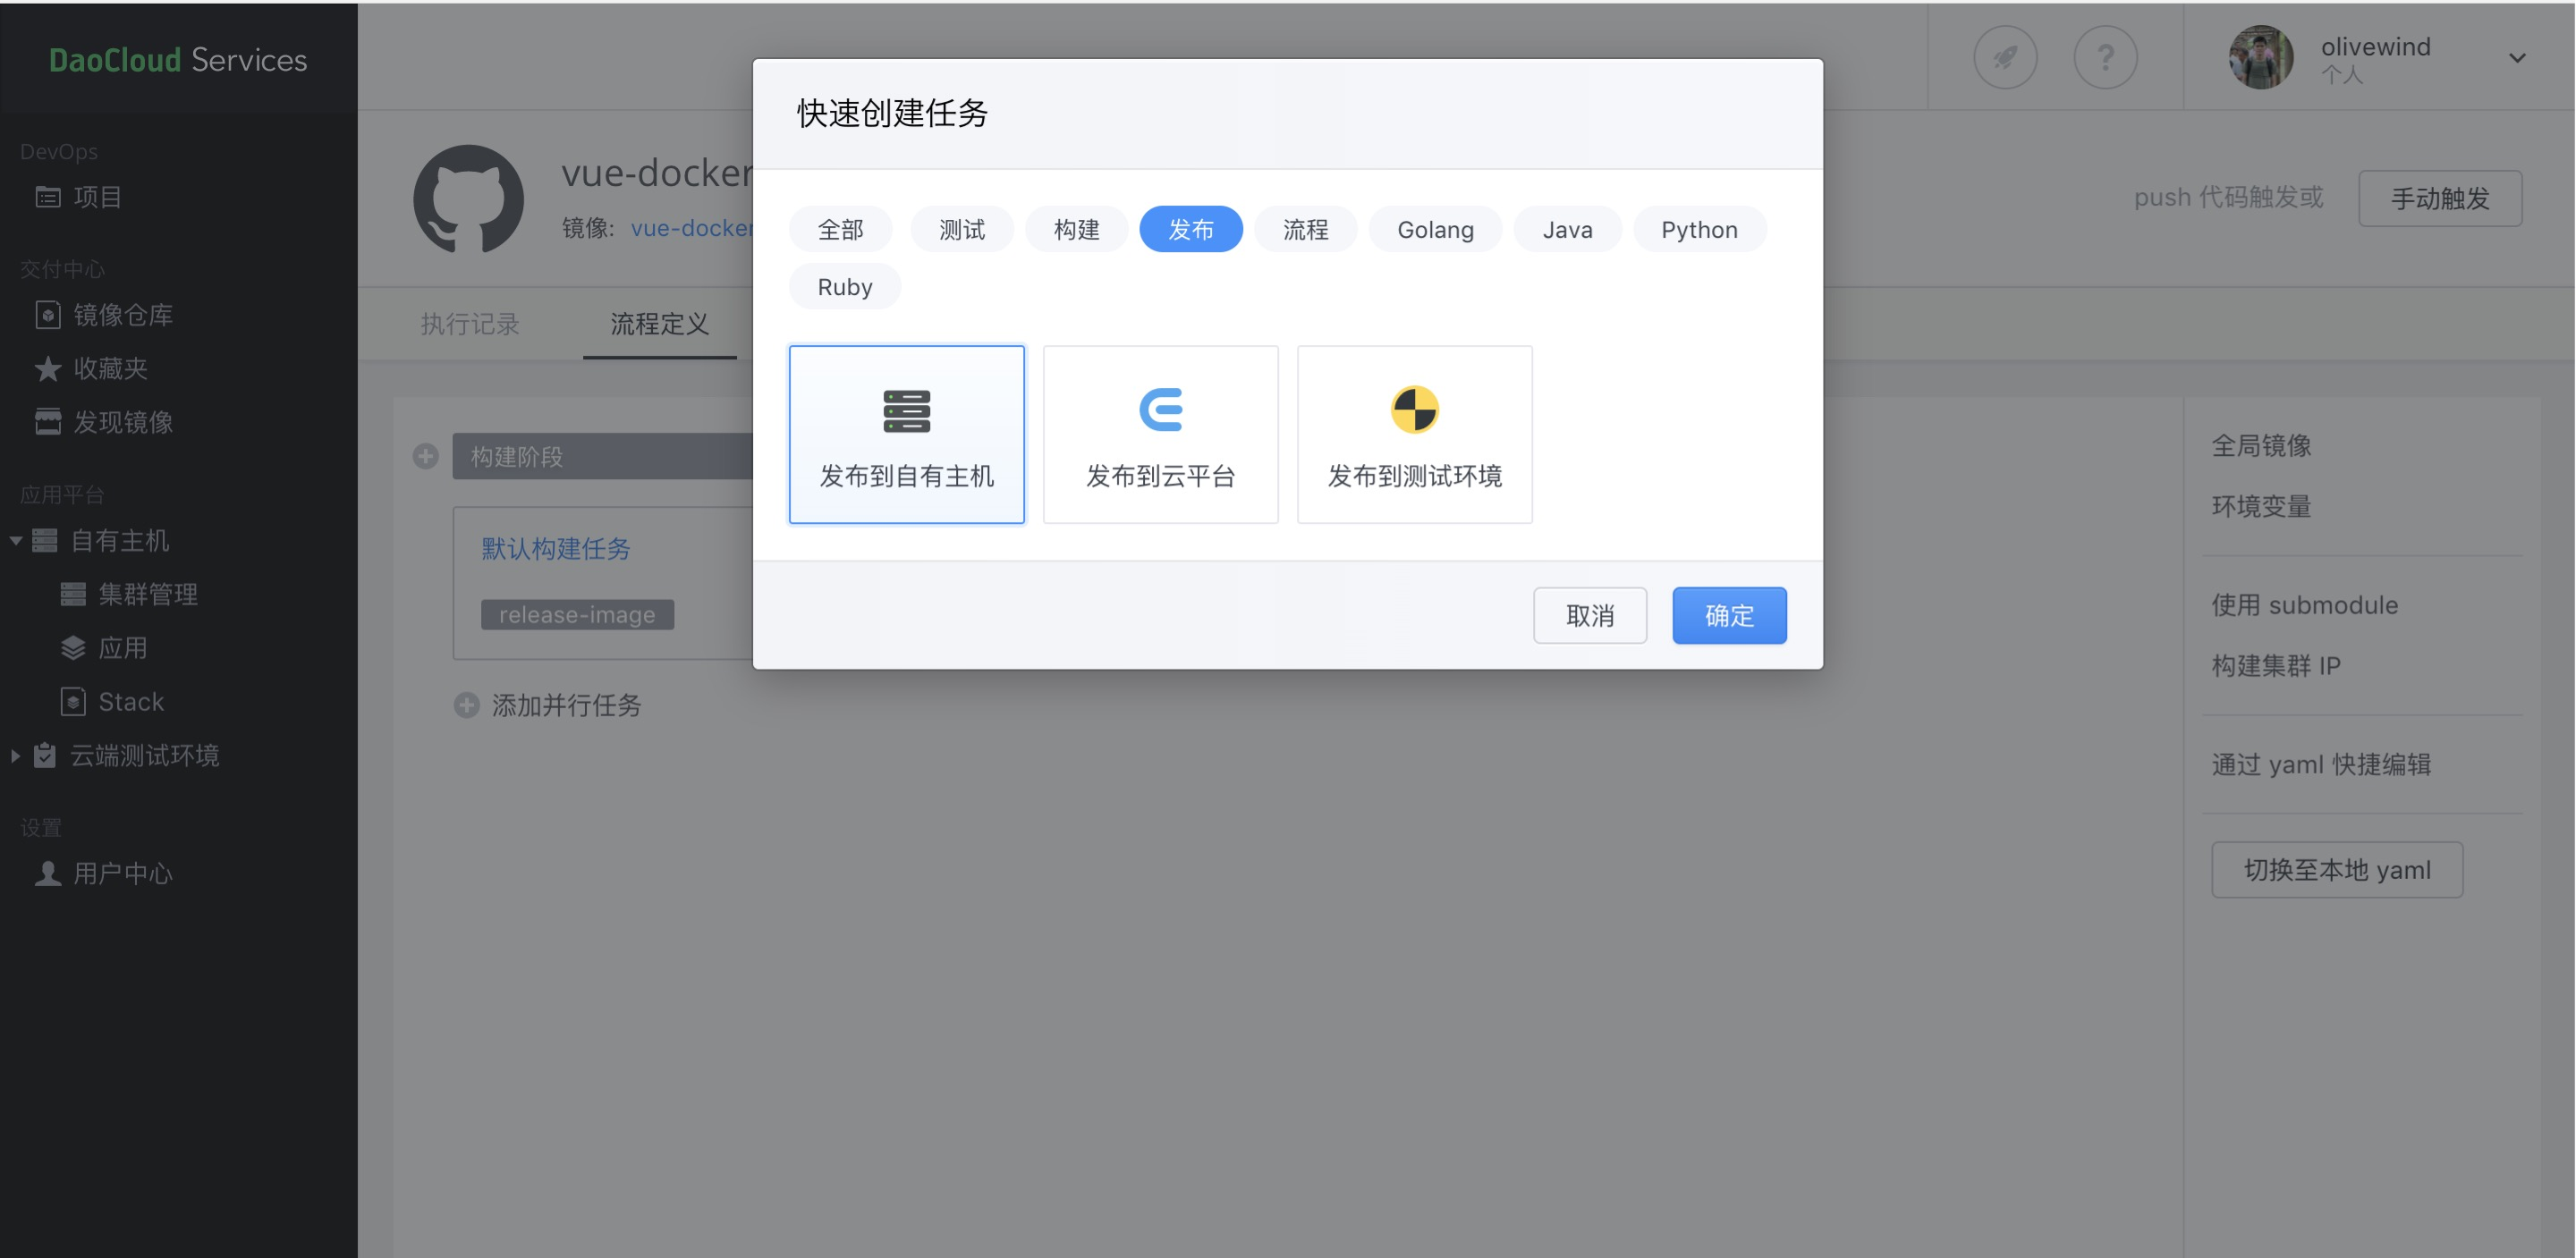Switch the filter to Golang

[1434, 230]
